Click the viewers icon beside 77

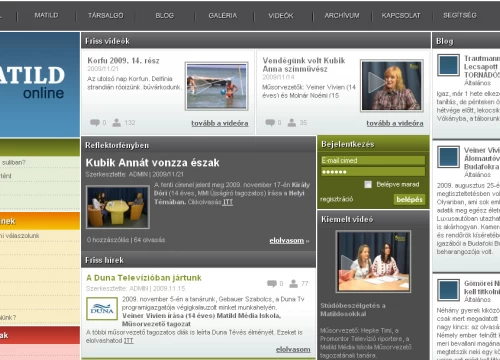pyautogui.click(x=293, y=283)
